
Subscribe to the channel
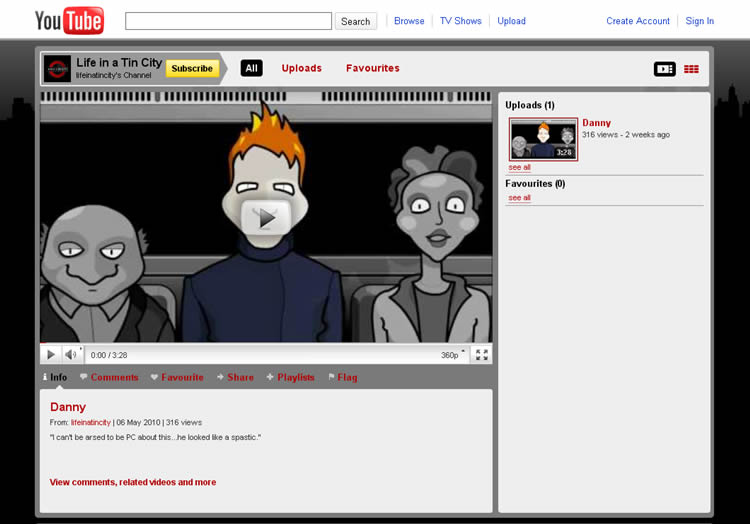(192, 68)
